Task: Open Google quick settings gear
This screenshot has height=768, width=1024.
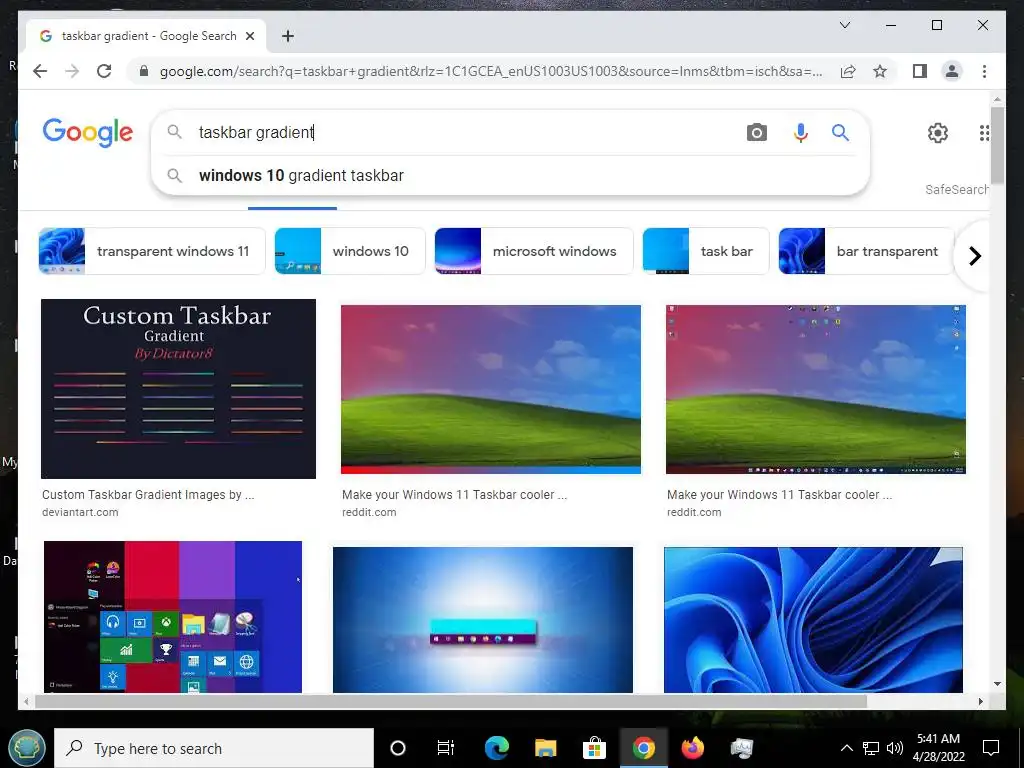Action: (x=938, y=133)
